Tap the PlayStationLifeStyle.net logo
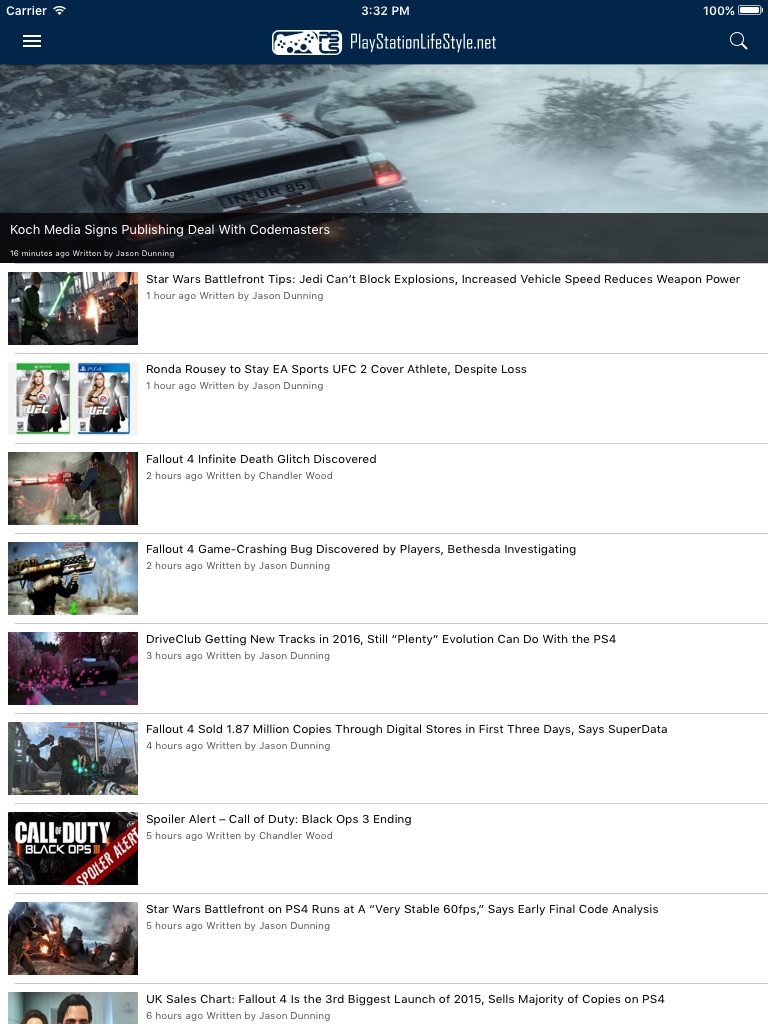 coord(384,42)
